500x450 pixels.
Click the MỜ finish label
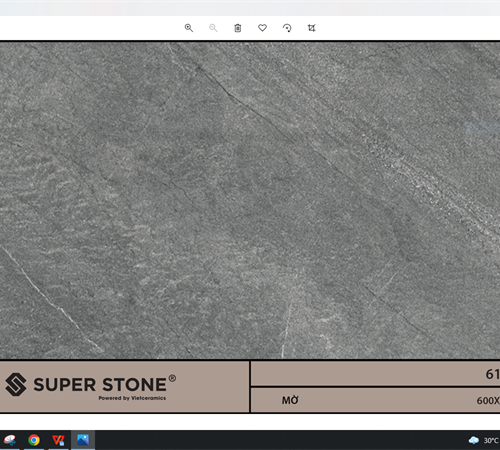tap(290, 400)
